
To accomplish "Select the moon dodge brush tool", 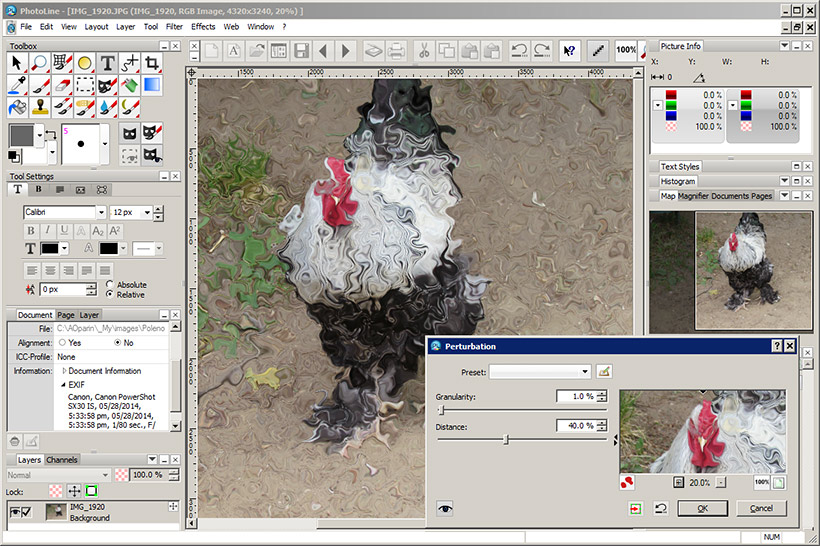I will 129,107.
